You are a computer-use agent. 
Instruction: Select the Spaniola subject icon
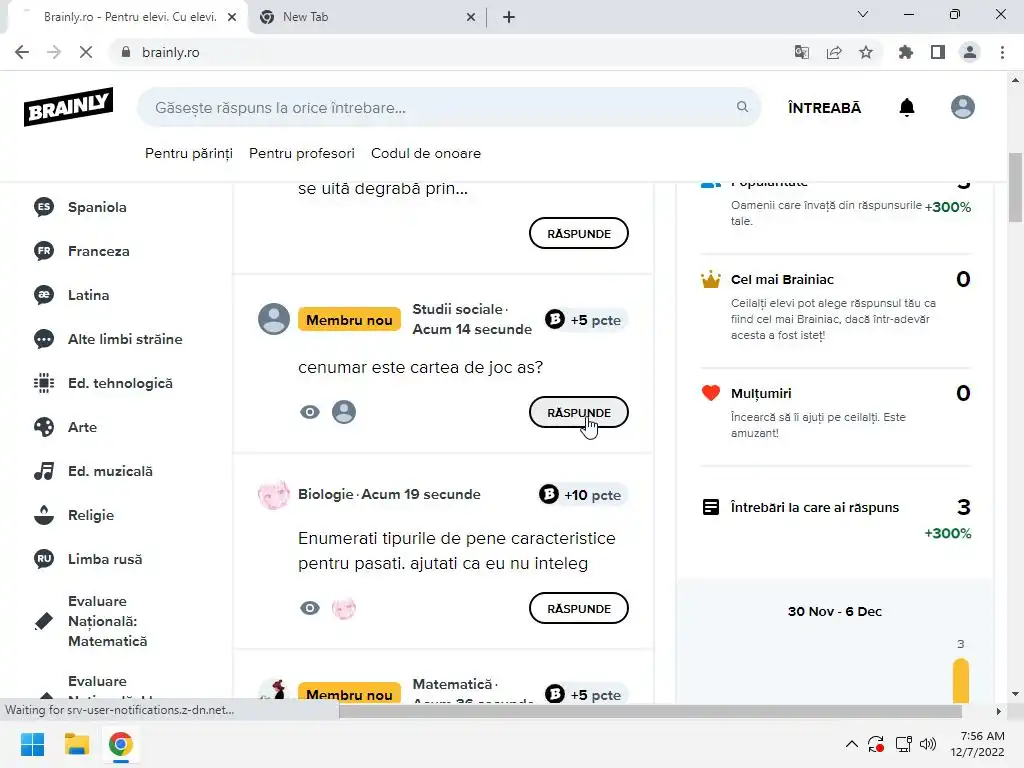pyautogui.click(x=44, y=207)
